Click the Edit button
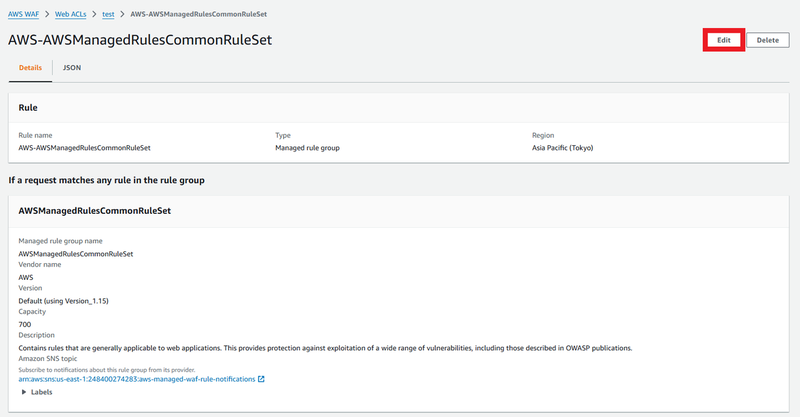 click(x=723, y=40)
